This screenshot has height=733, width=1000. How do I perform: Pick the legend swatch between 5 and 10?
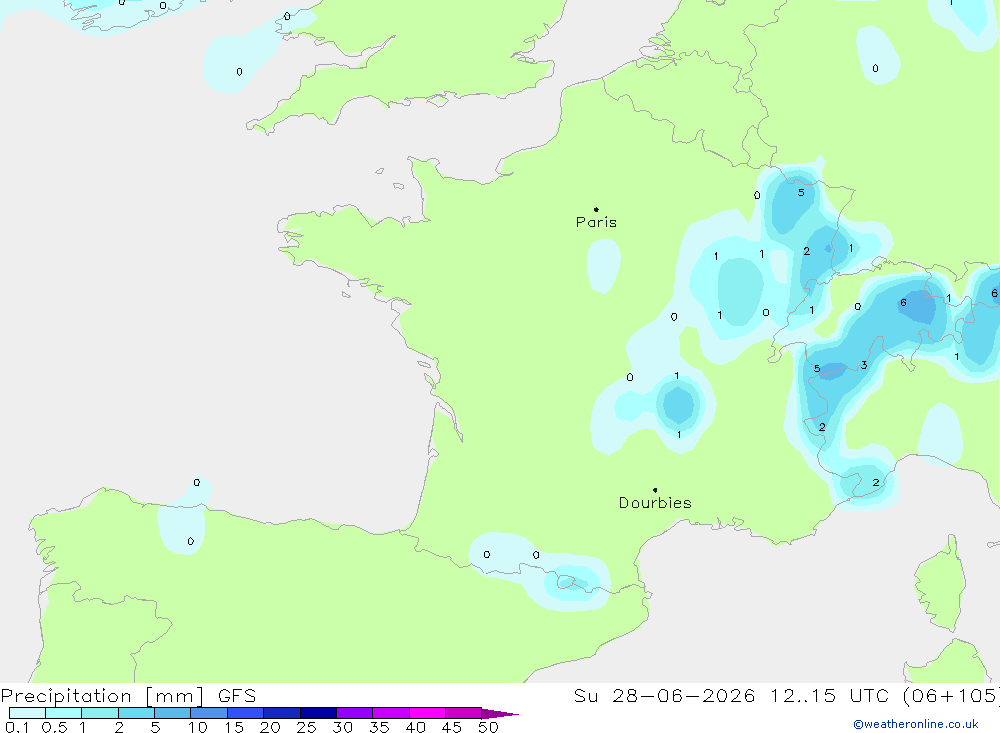(173, 713)
